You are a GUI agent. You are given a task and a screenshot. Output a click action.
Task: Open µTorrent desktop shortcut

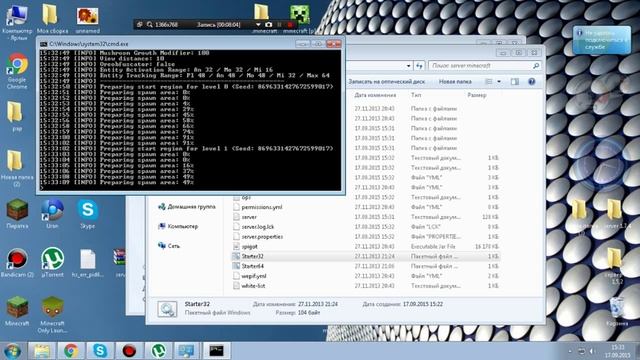click(x=52, y=263)
